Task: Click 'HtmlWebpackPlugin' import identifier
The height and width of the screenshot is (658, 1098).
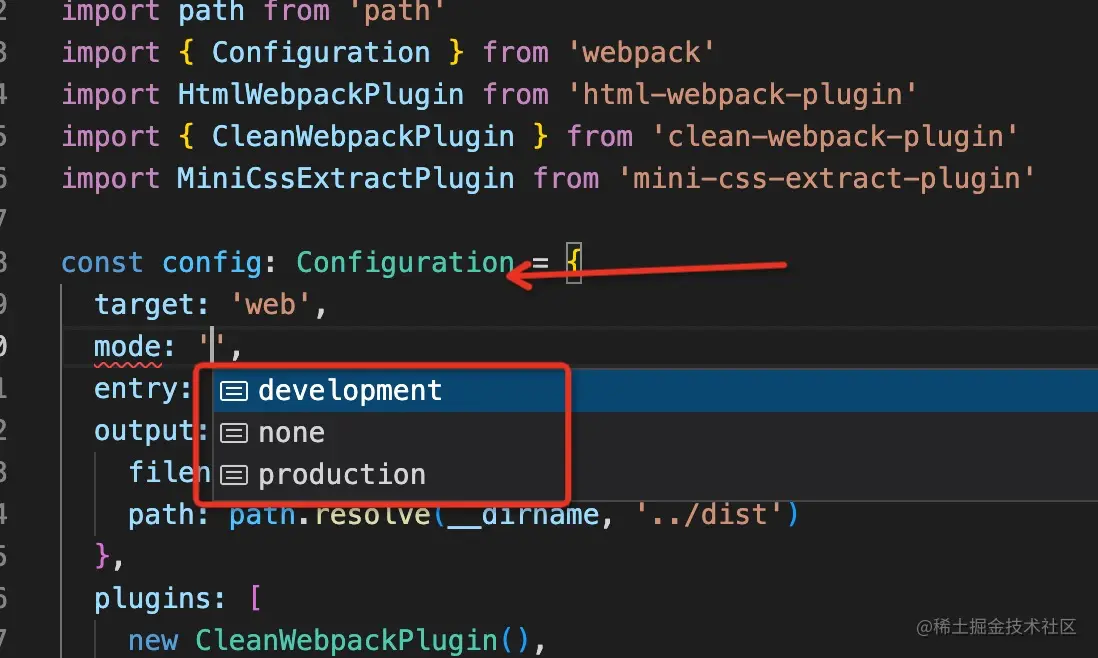Action: pos(321,94)
